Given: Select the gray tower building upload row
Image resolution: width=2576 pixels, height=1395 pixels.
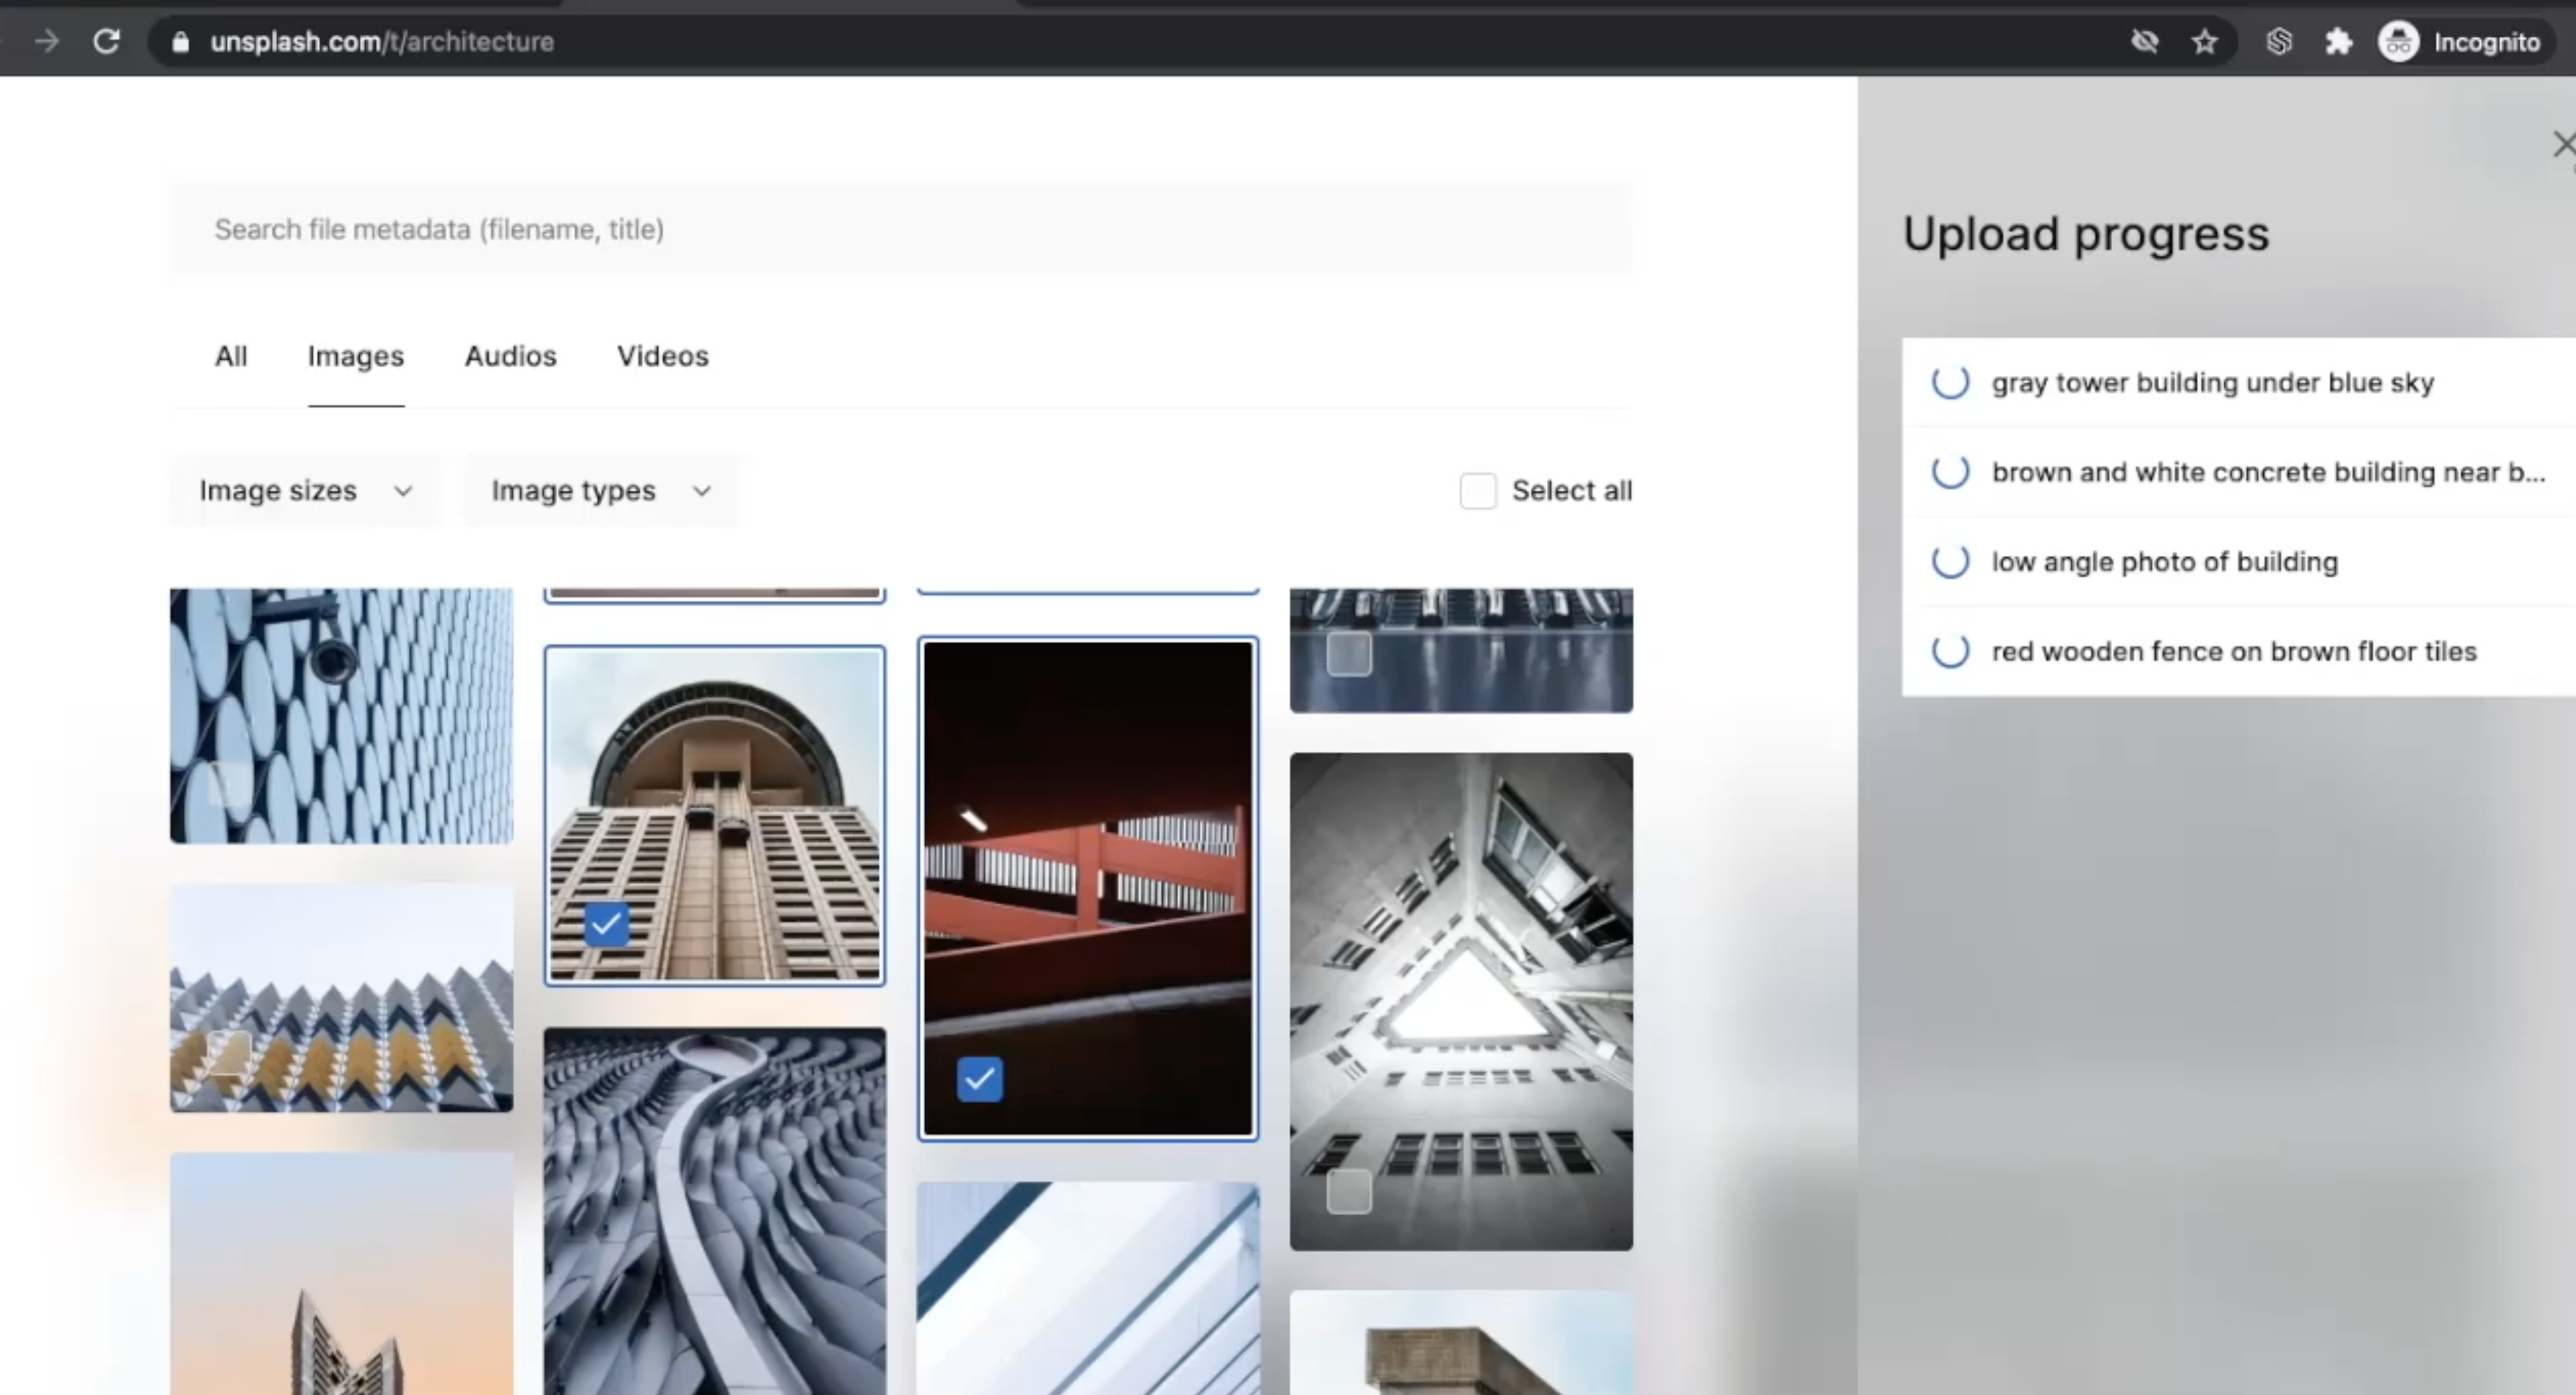Looking at the screenshot, I should (x=2239, y=382).
